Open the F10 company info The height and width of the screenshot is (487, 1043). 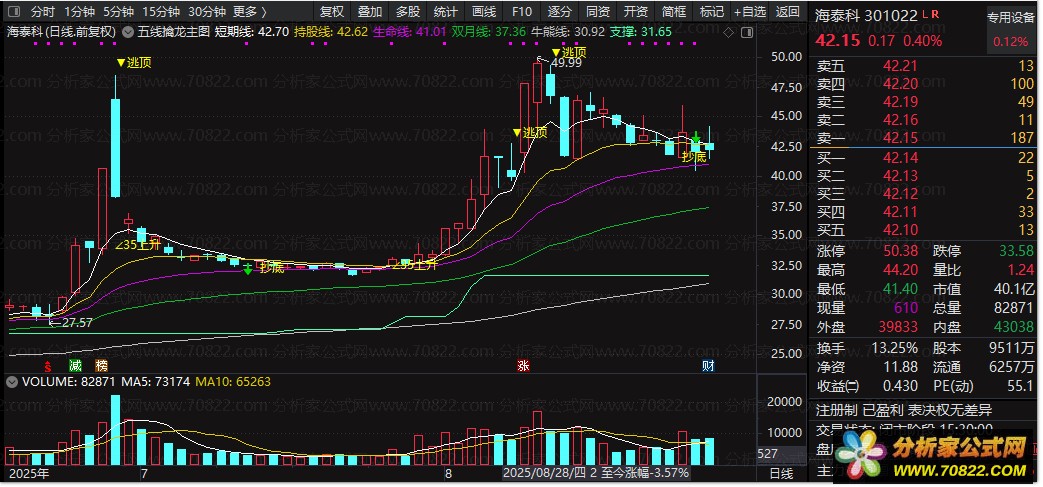click(x=522, y=11)
